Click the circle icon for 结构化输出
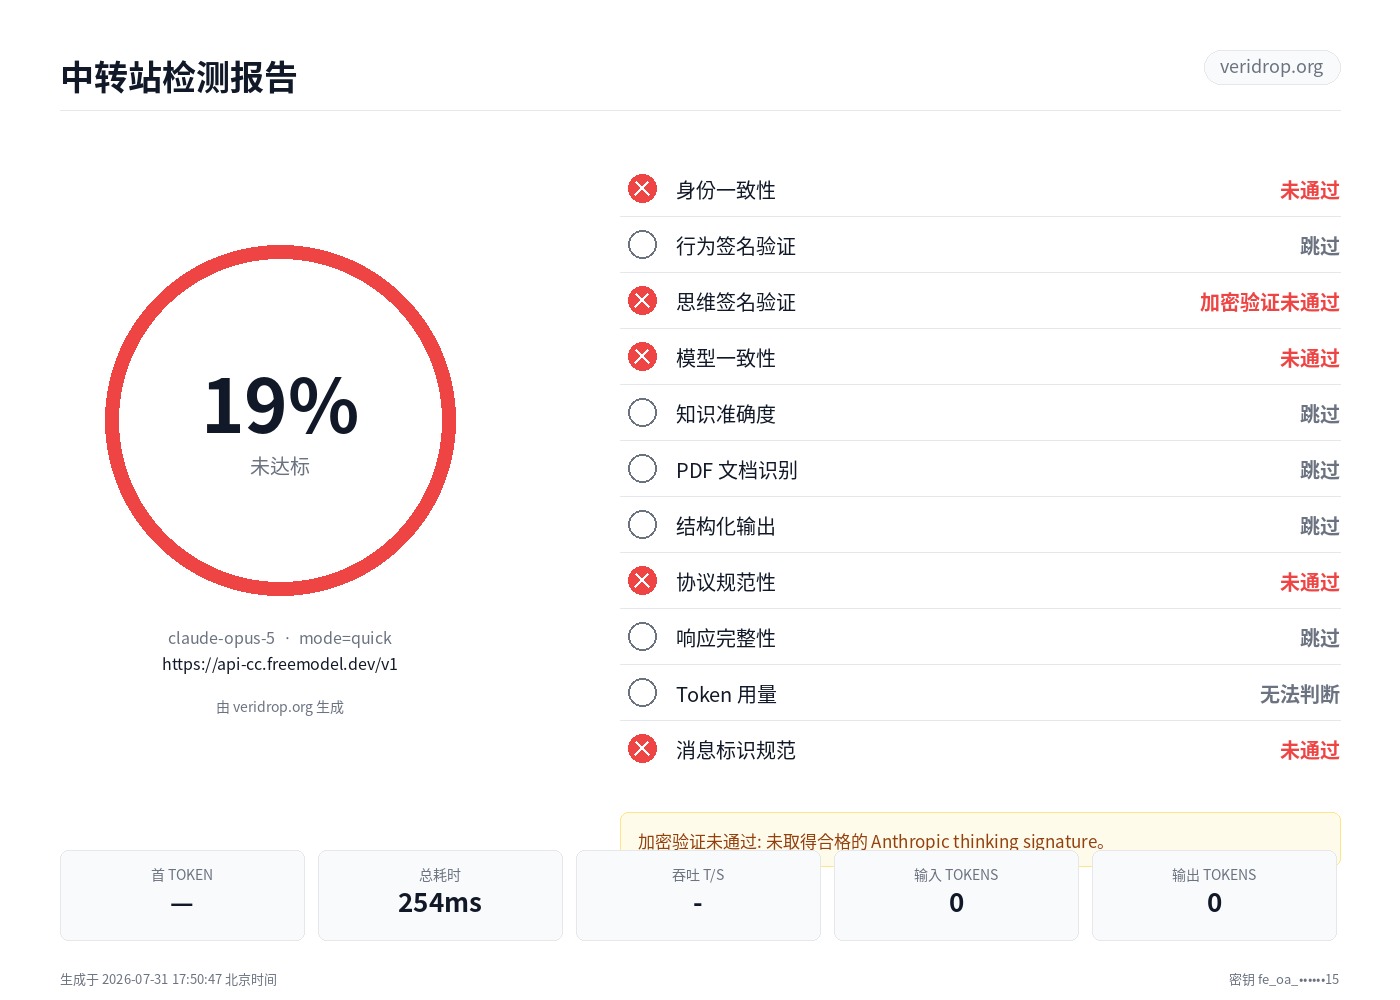 [x=642, y=525]
